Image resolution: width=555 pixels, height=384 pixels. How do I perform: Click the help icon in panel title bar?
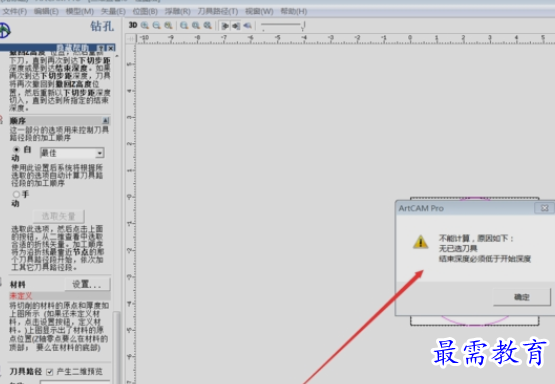coord(101,48)
